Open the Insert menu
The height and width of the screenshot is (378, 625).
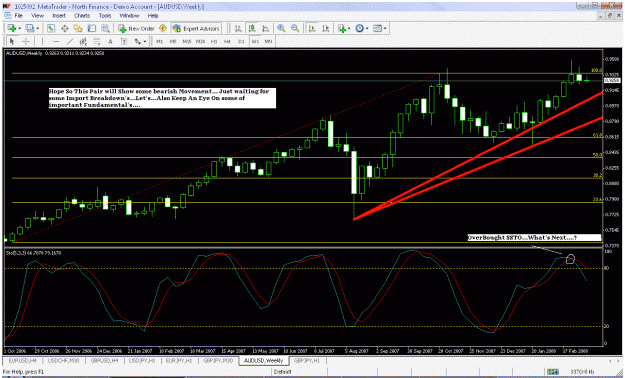59,16
